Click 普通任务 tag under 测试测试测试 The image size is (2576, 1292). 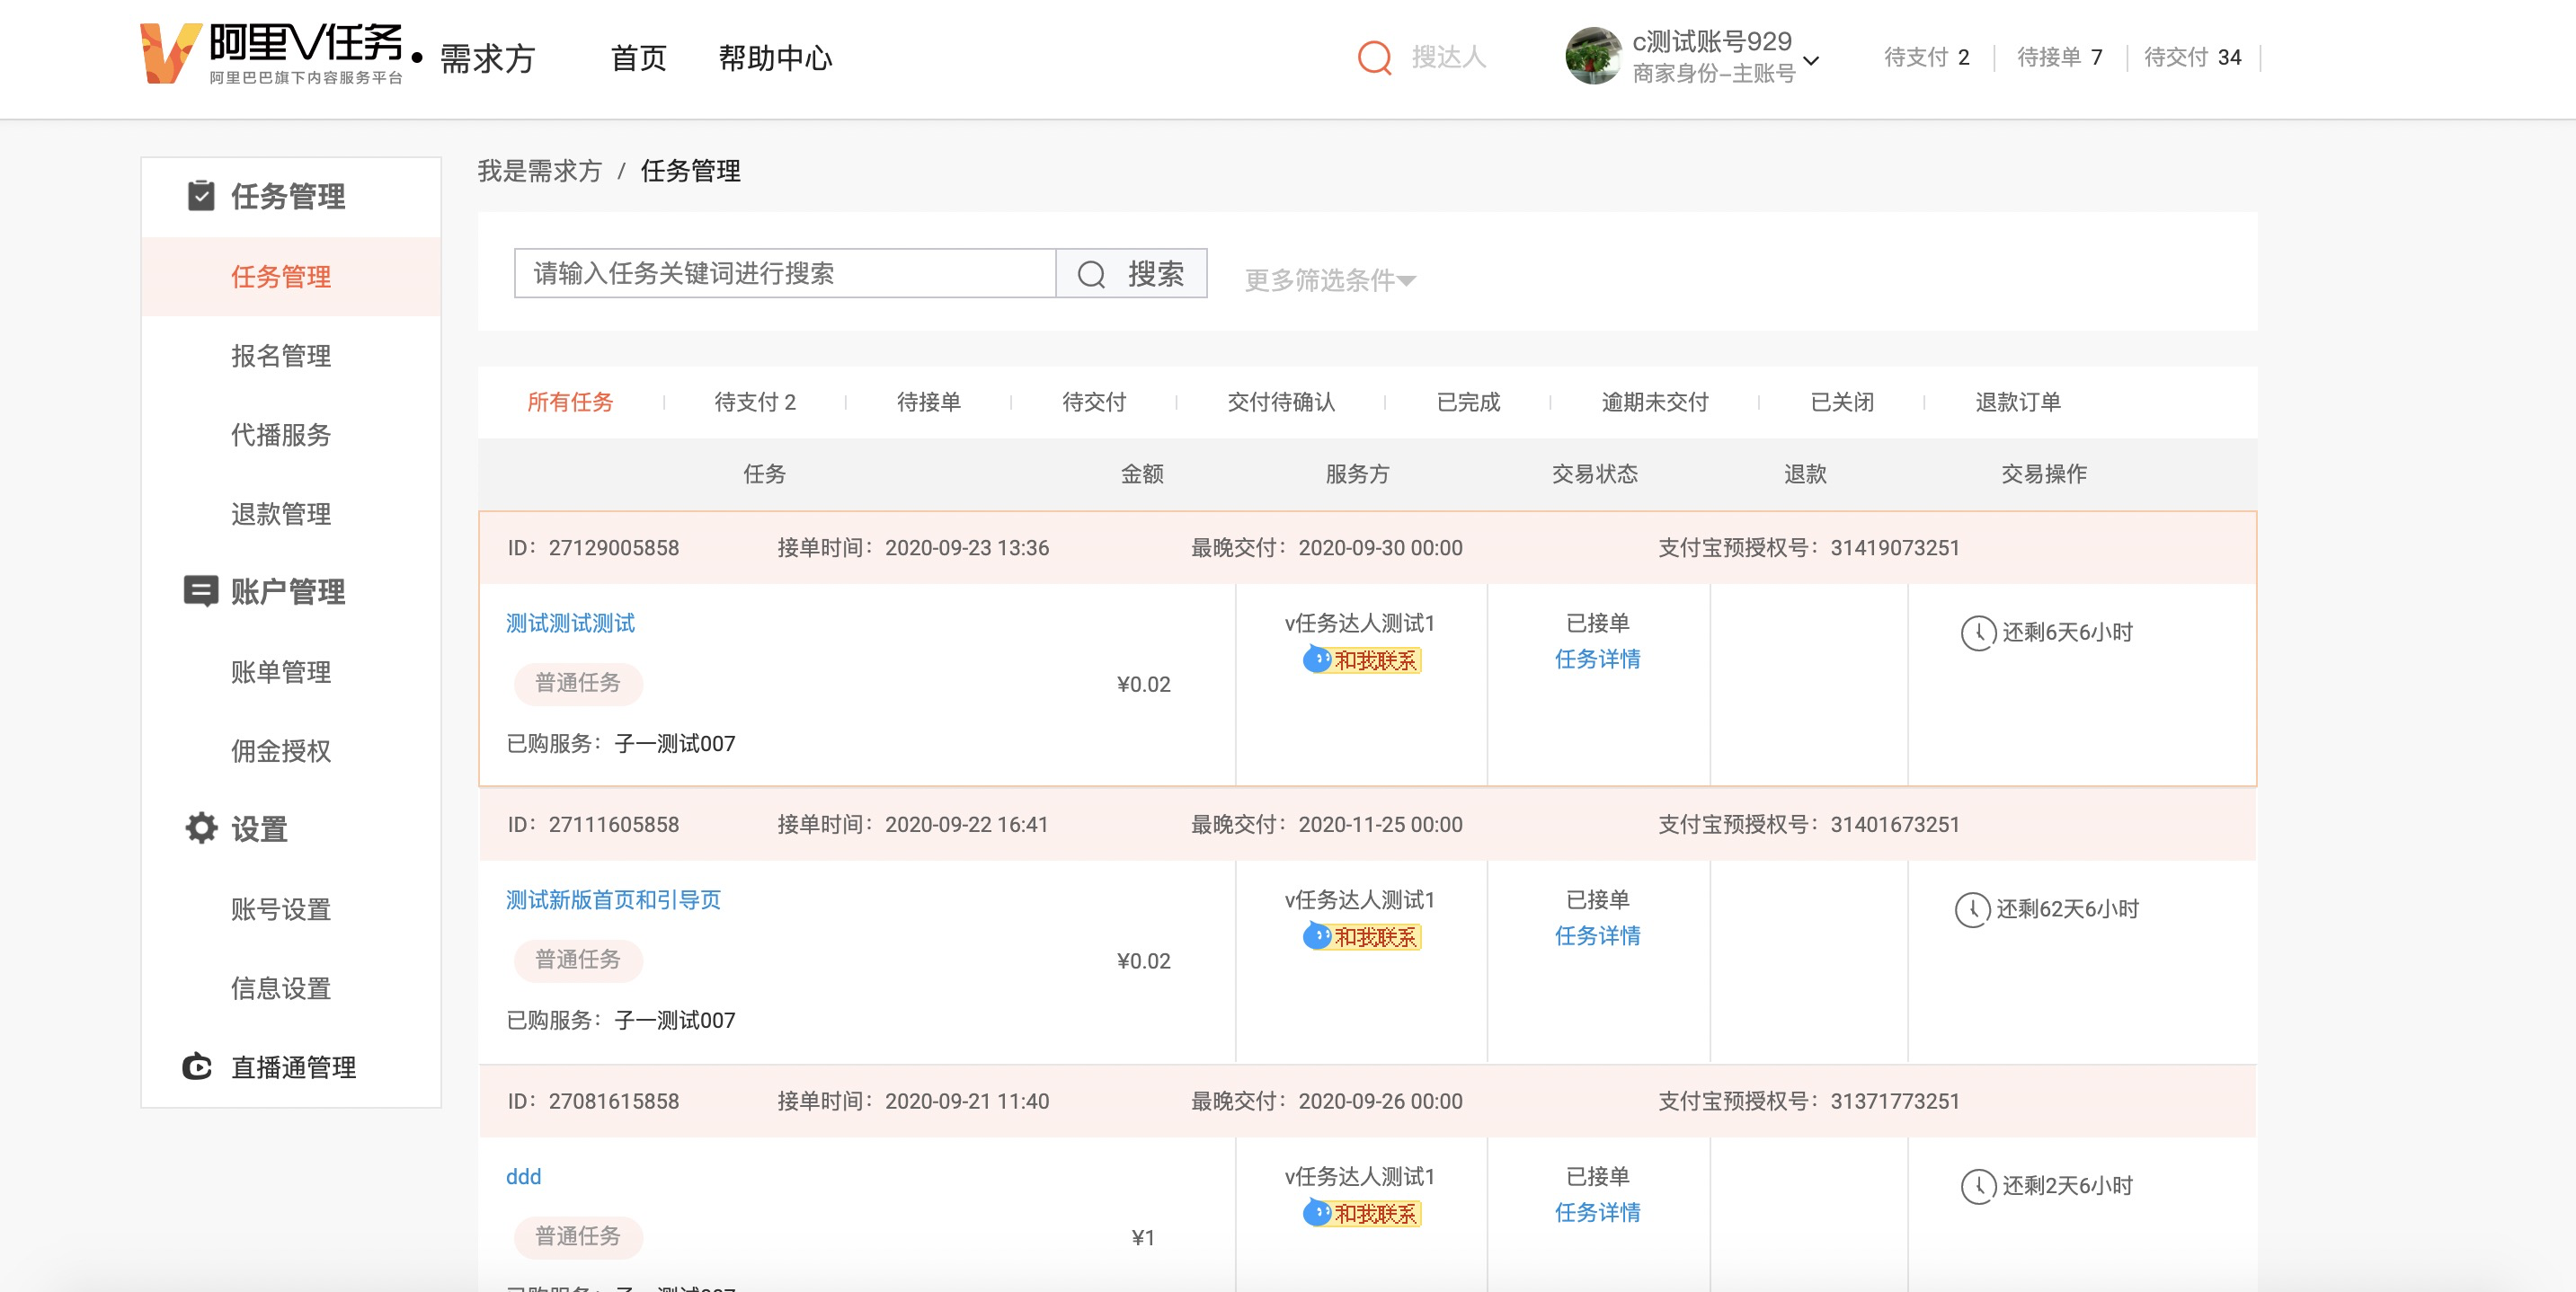[578, 683]
